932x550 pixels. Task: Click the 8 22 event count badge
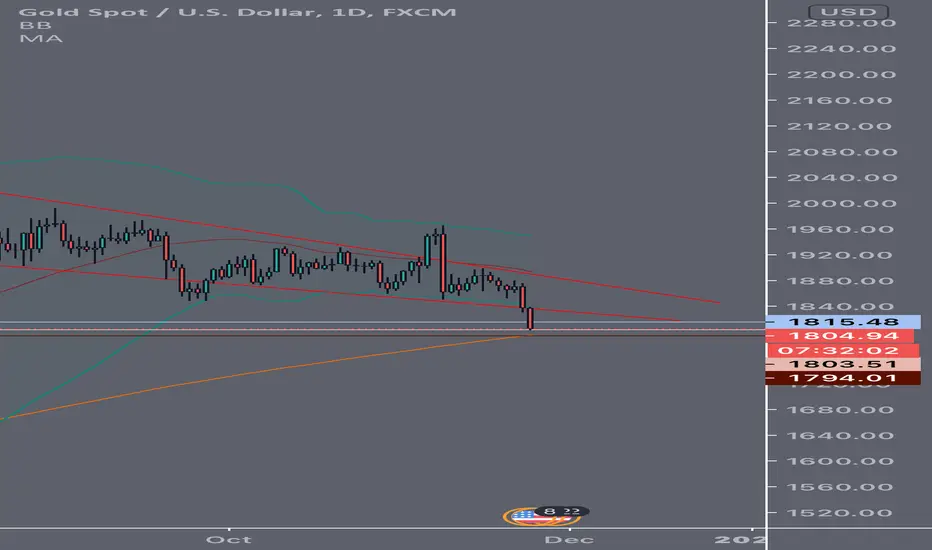tap(562, 511)
